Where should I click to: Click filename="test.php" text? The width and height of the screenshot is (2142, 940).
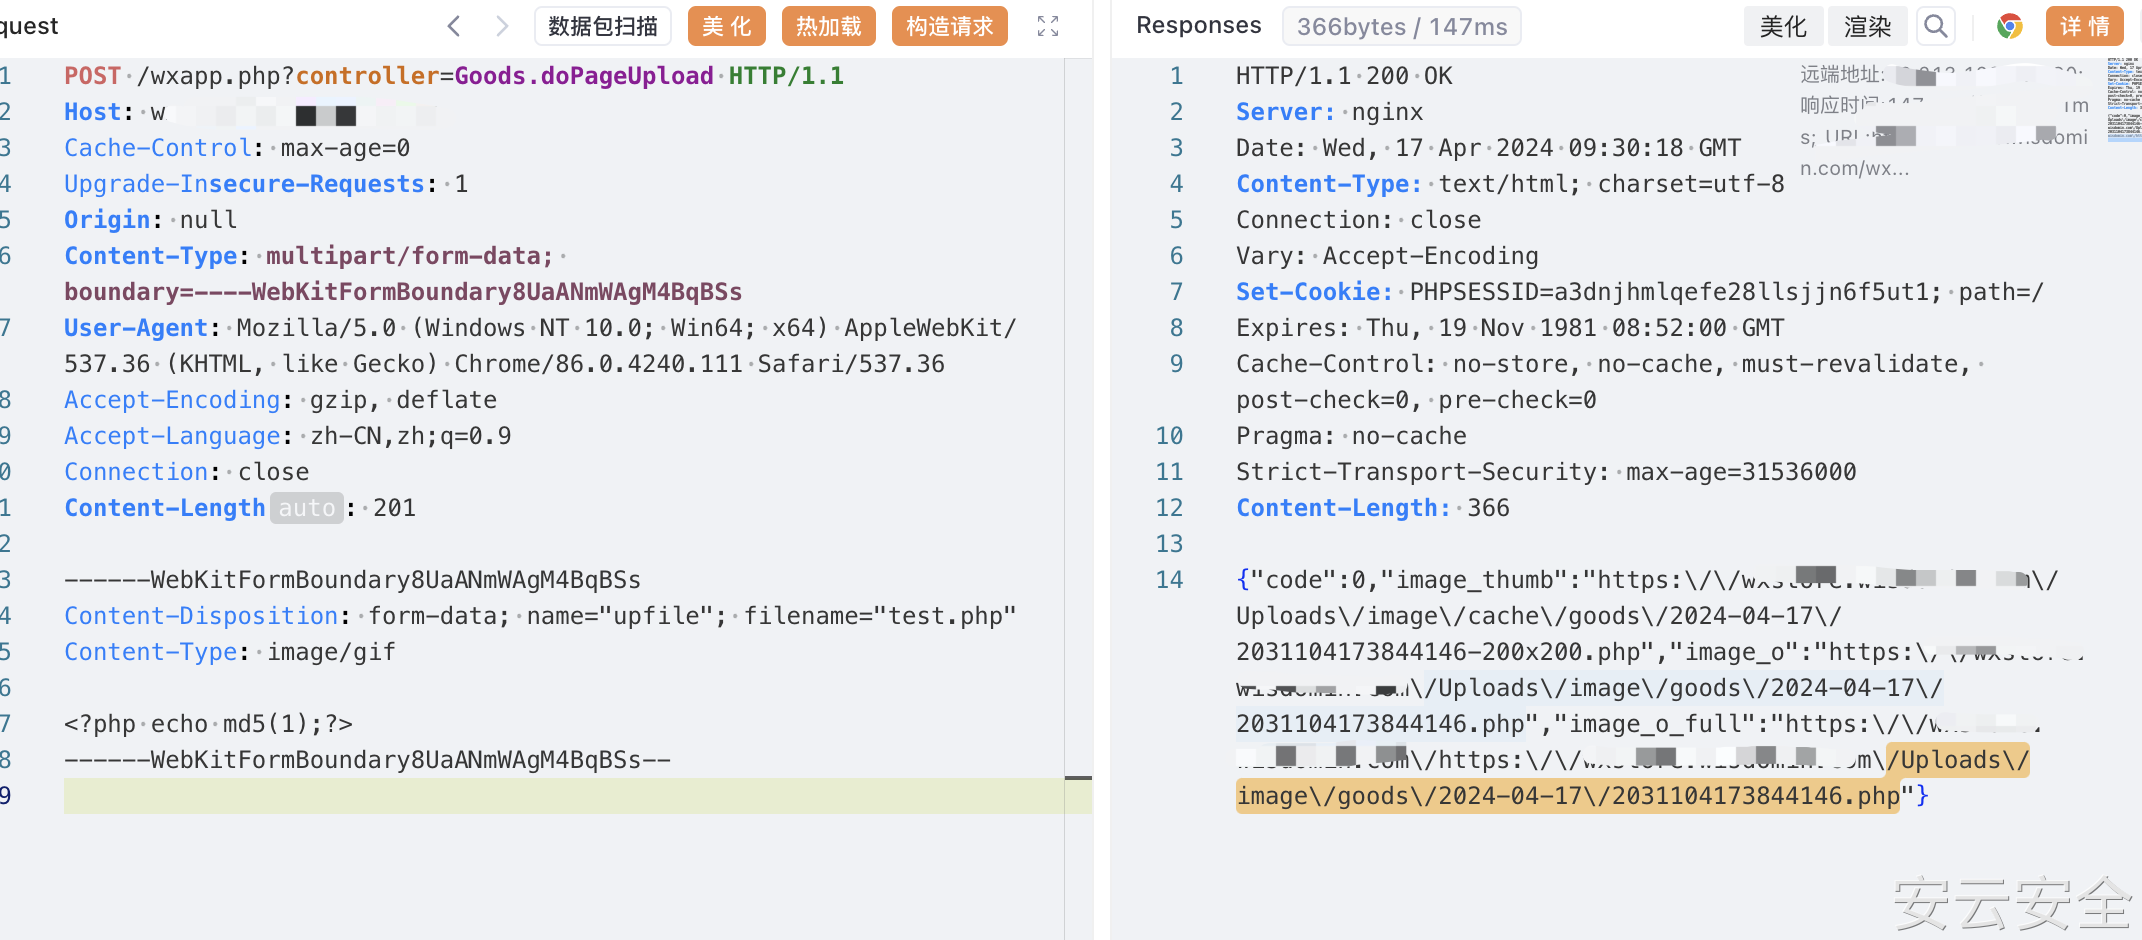(x=880, y=616)
